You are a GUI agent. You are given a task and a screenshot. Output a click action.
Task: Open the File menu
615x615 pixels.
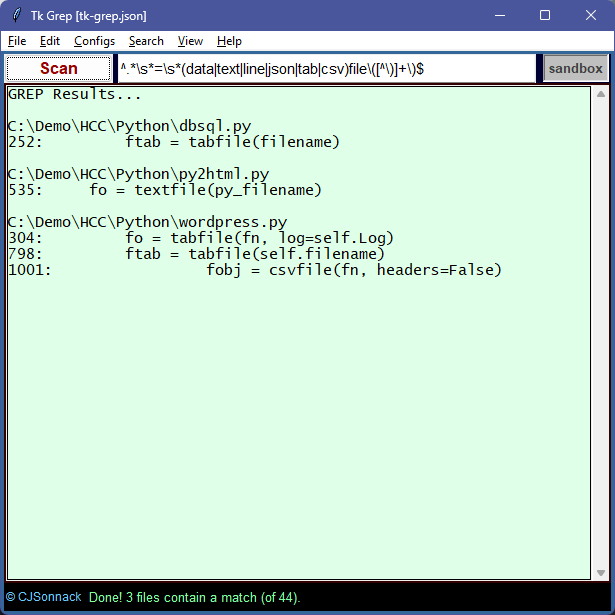point(17,41)
